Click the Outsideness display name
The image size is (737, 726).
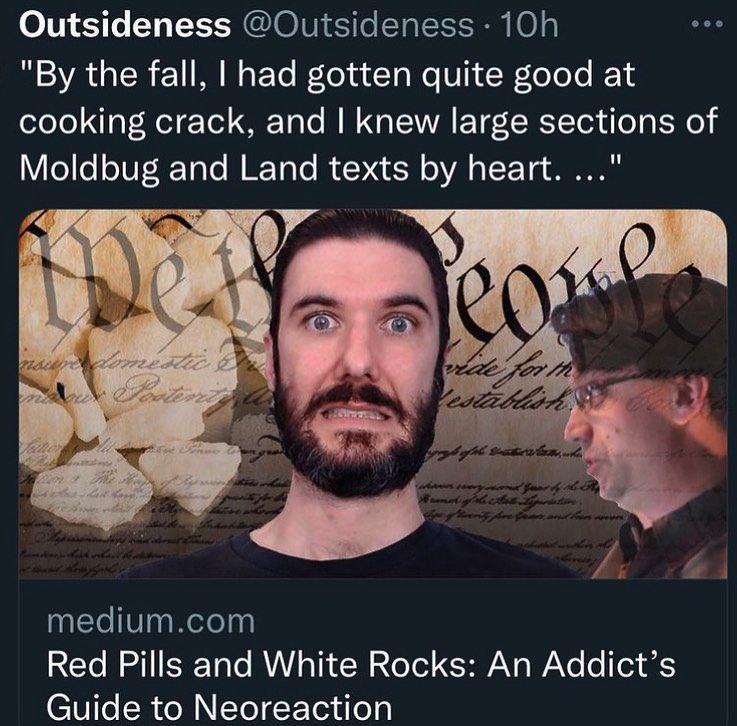click(125, 25)
